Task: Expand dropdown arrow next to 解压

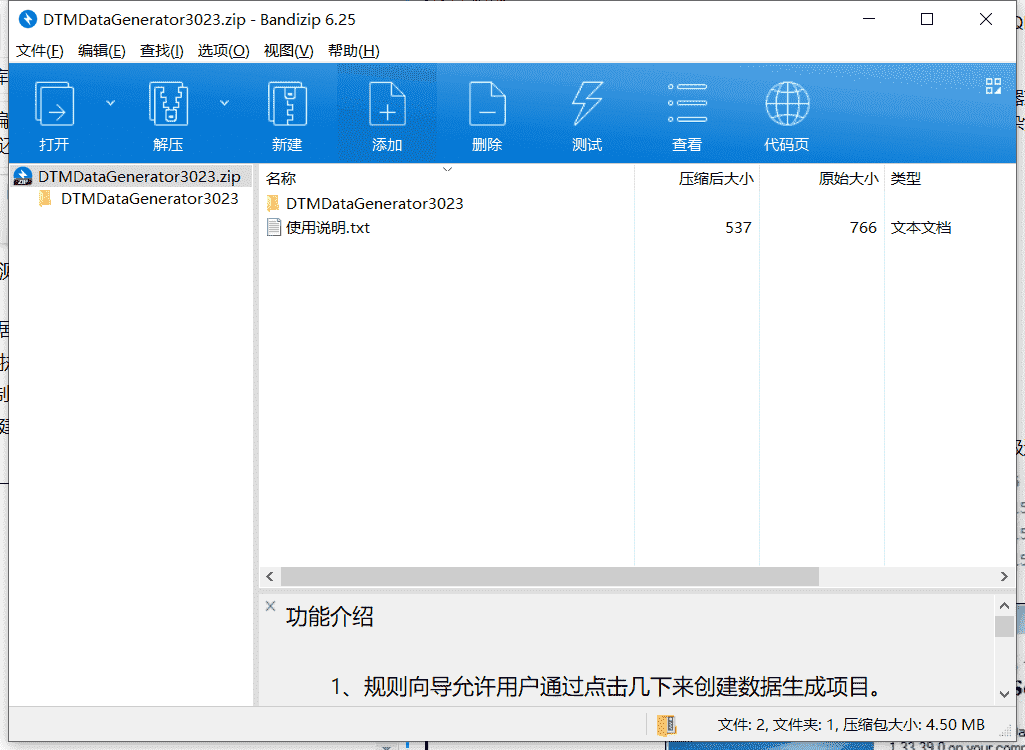Action: (x=224, y=103)
